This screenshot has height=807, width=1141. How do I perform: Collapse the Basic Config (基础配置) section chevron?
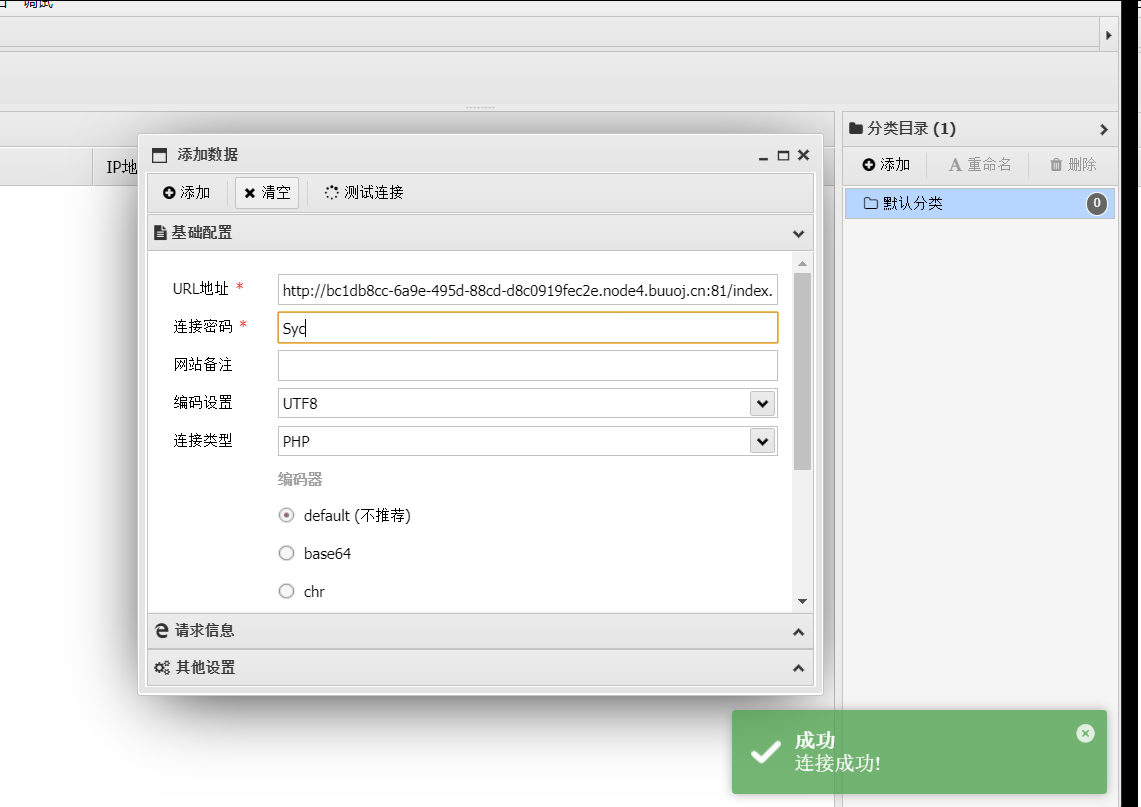[798, 234]
